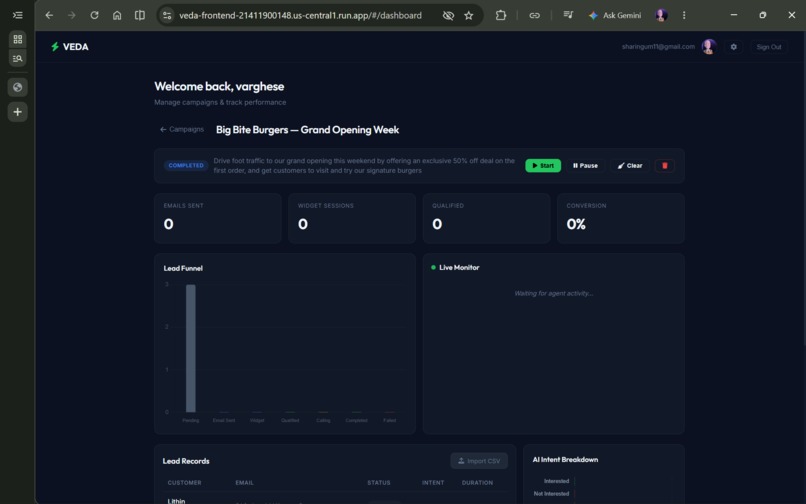Viewport: 806px width, 504px height.
Task: Click the link chain icon in toolbar
Action: [x=535, y=15]
